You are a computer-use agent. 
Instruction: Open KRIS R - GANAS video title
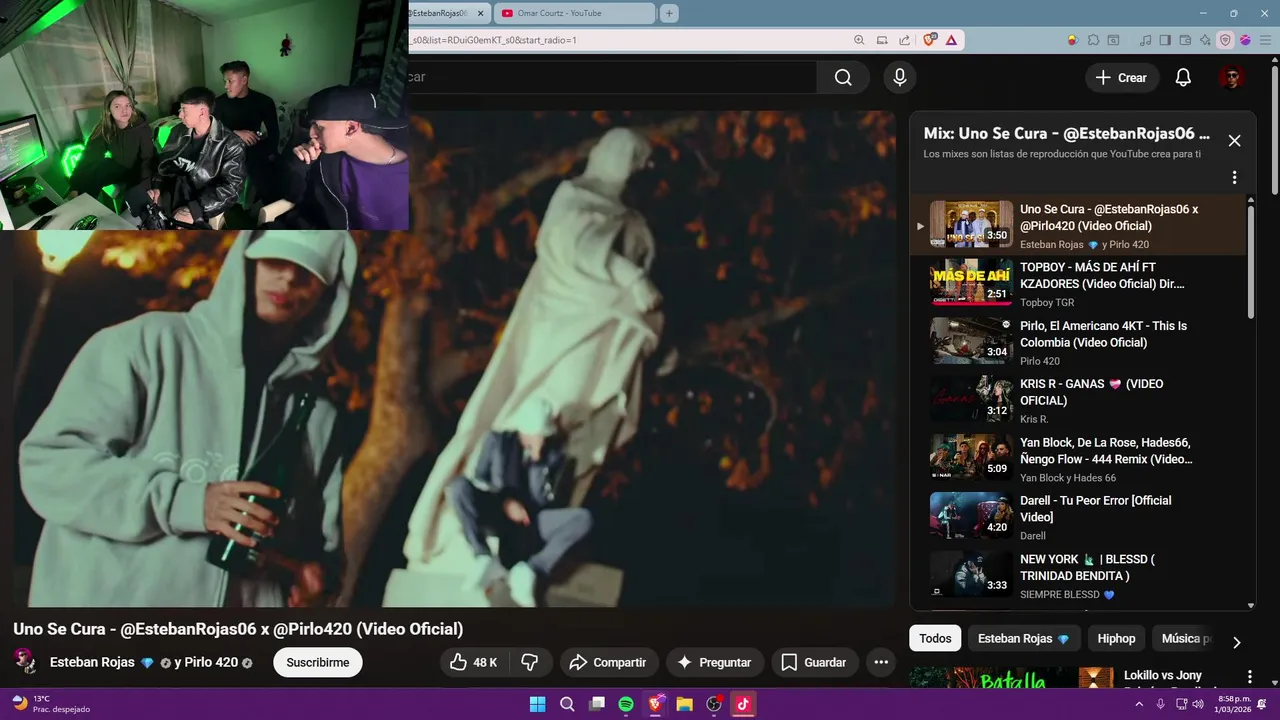(x=1091, y=391)
